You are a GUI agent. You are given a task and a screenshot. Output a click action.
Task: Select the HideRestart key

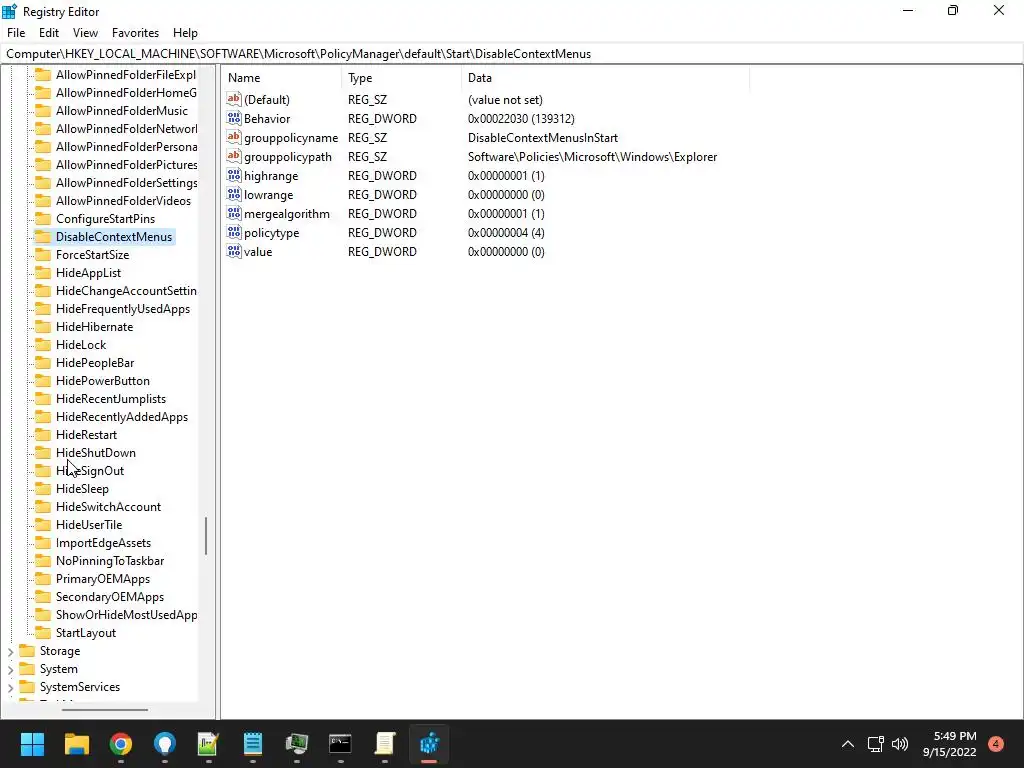click(x=86, y=434)
